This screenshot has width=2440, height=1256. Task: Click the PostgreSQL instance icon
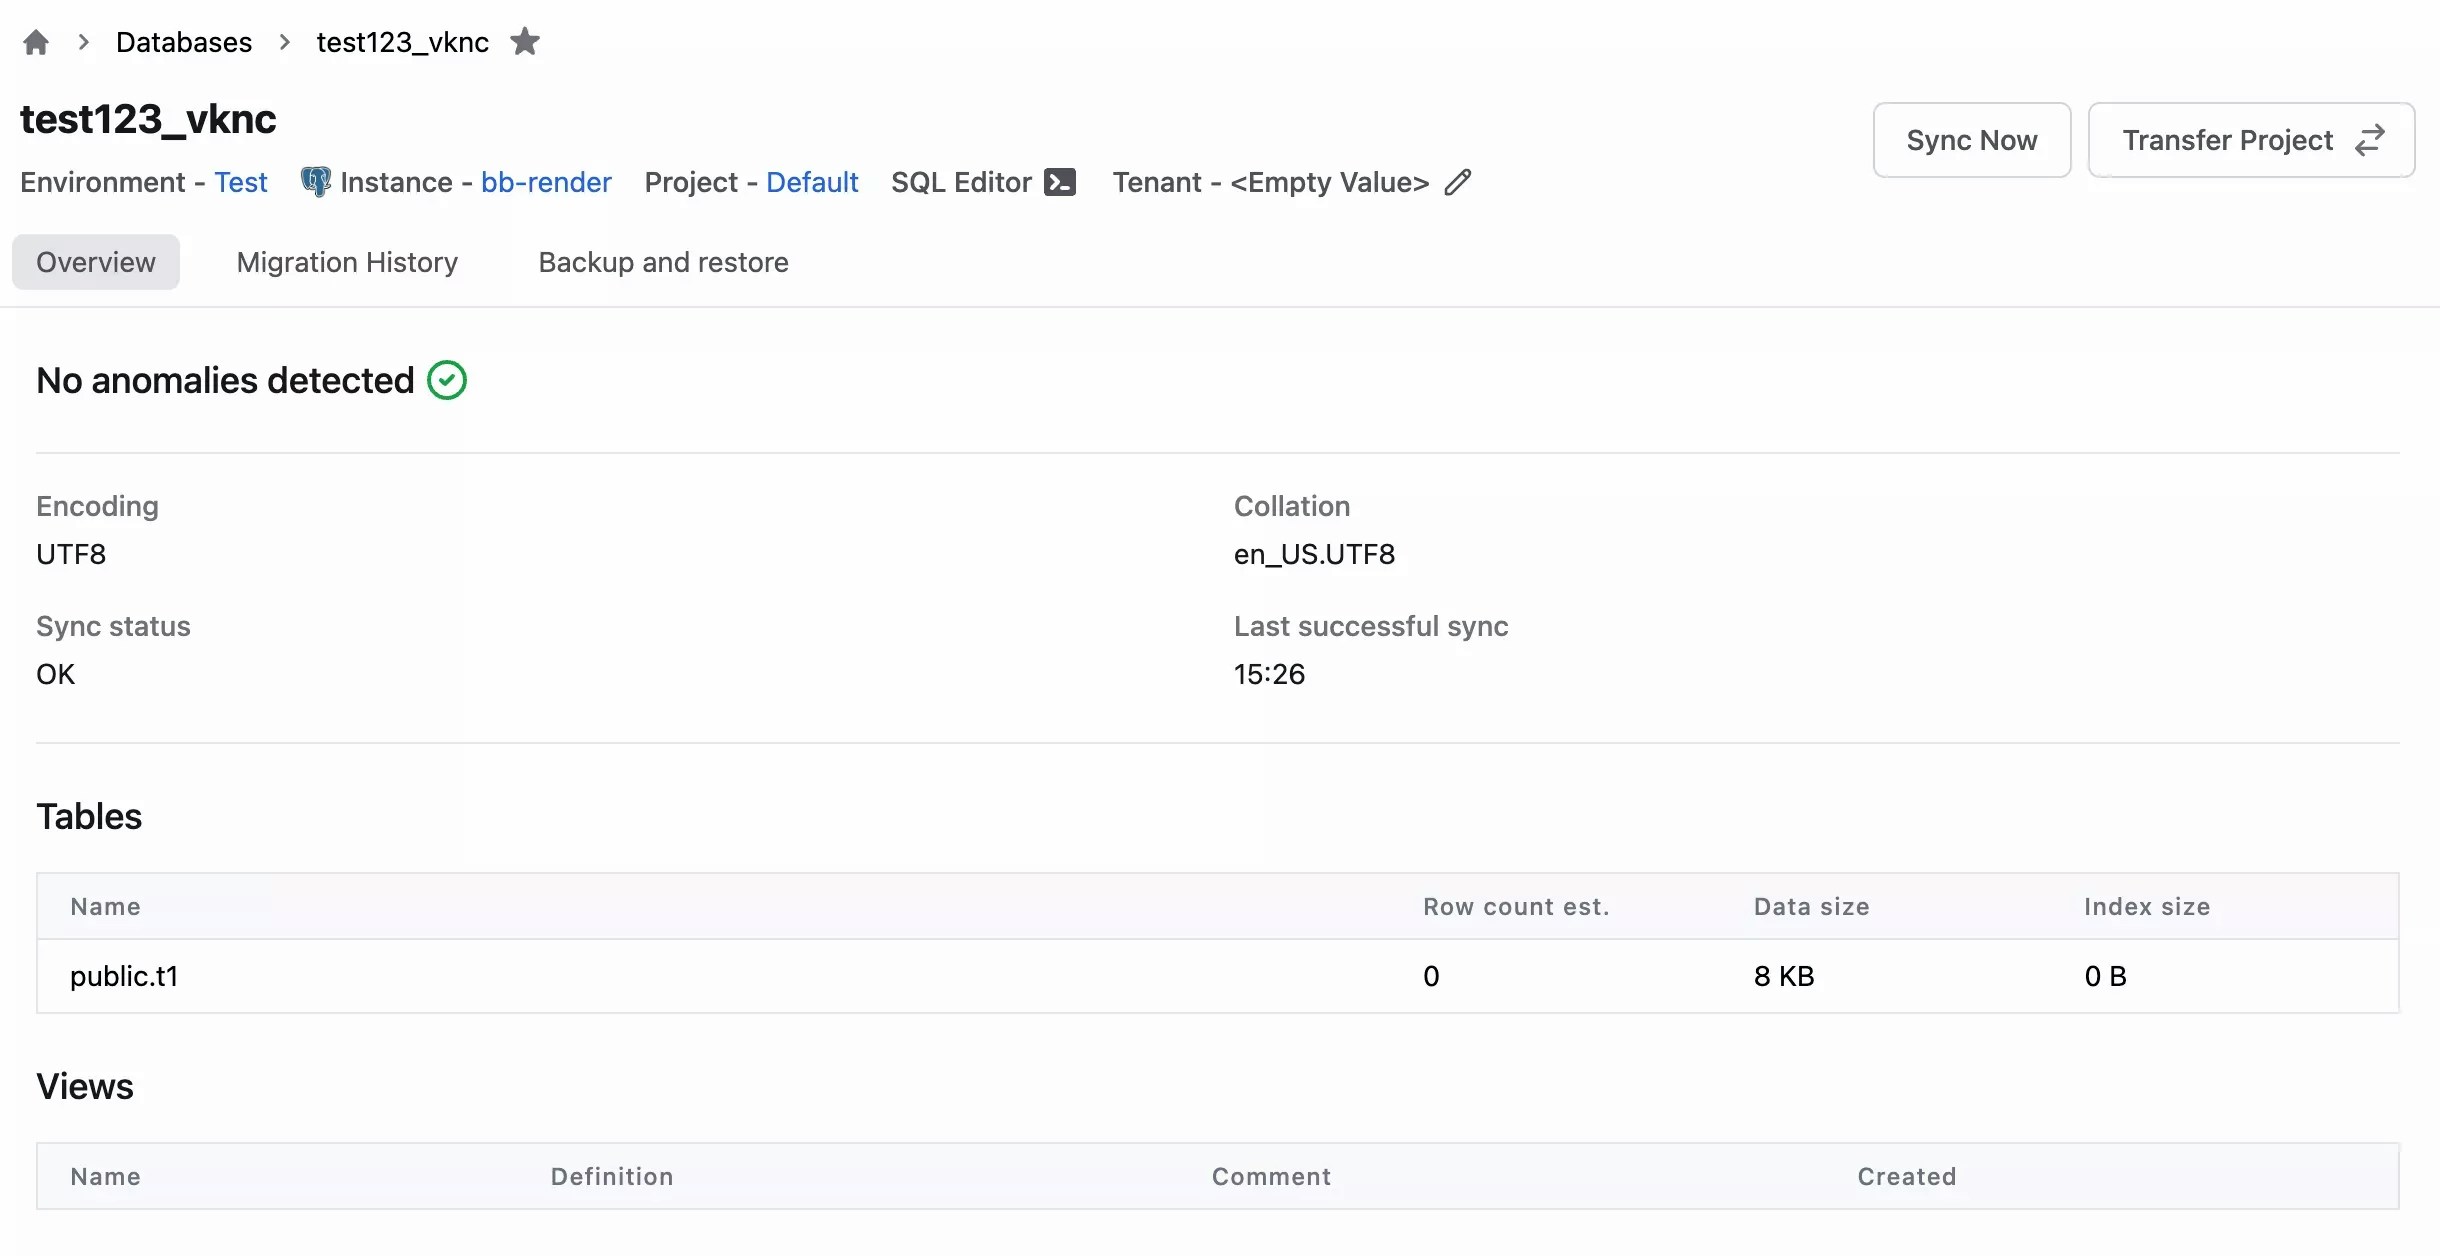(314, 181)
